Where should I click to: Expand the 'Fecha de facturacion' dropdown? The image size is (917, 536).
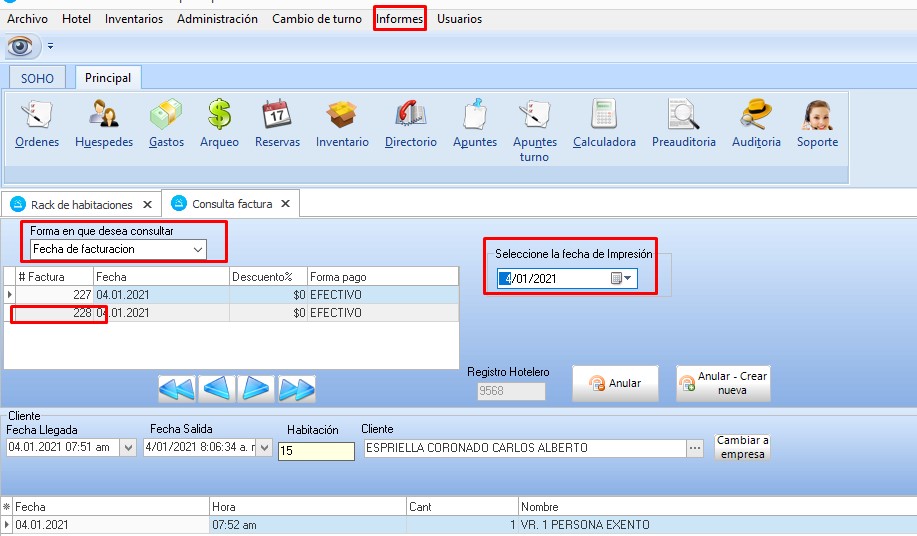click(x=197, y=249)
